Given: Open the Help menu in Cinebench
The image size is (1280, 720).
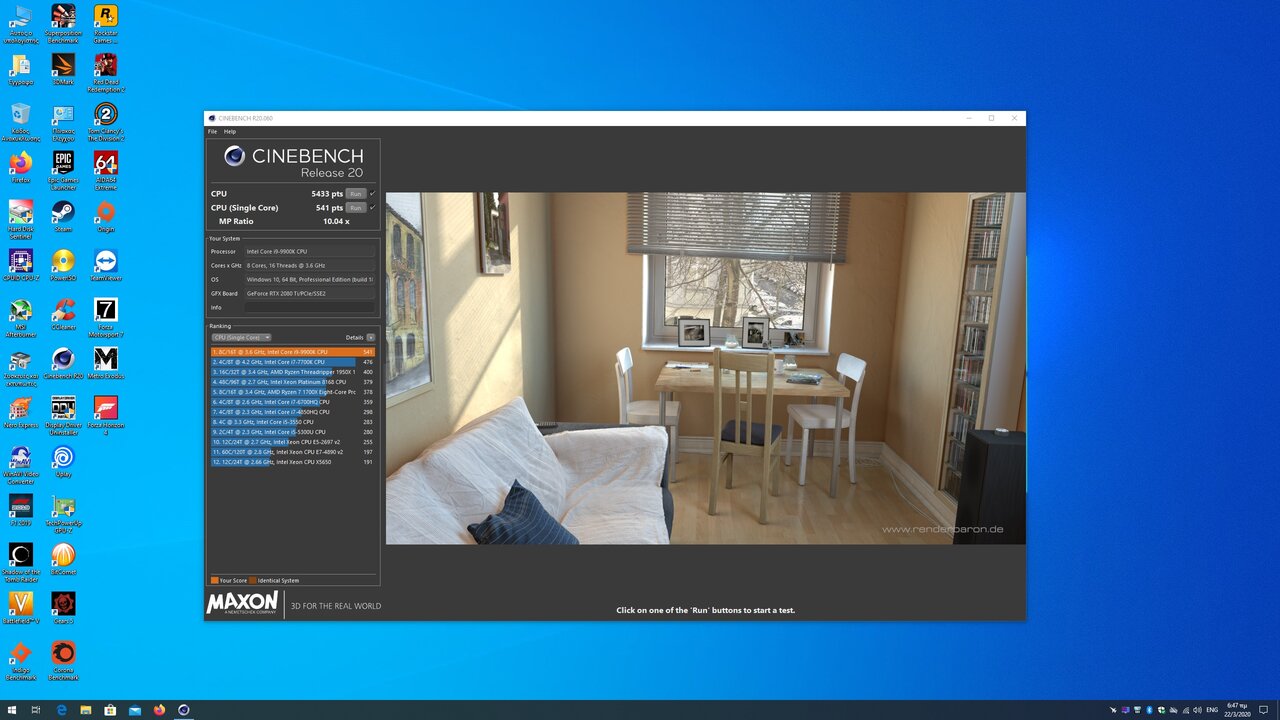Looking at the screenshot, I should [x=230, y=131].
